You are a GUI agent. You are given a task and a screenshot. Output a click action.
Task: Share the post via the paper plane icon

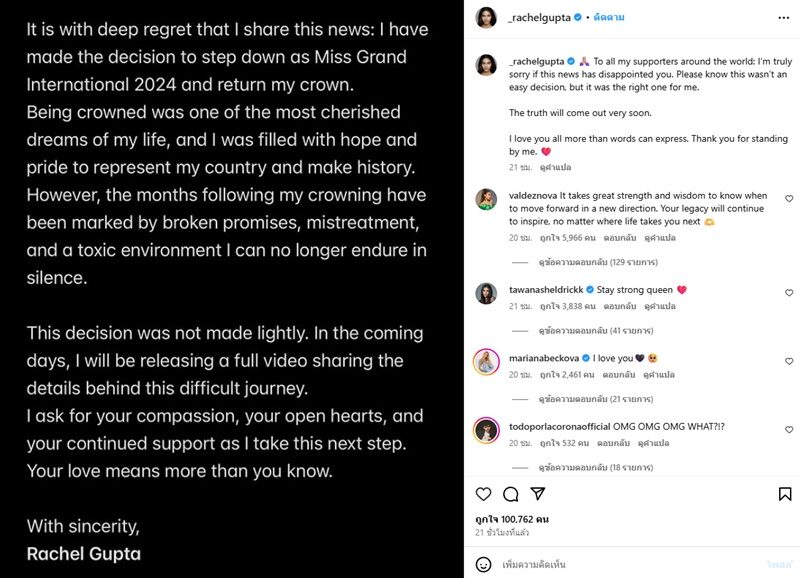point(537,494)
